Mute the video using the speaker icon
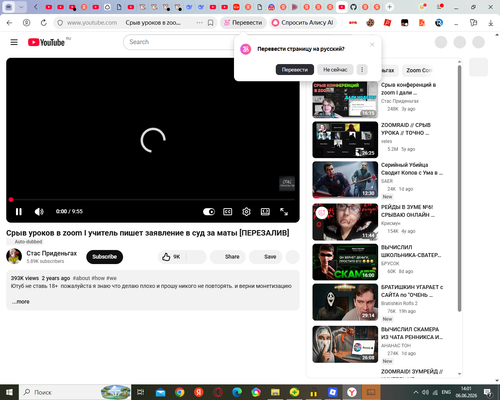This screenshot has height=400, width=500. (x=39, y=212)
